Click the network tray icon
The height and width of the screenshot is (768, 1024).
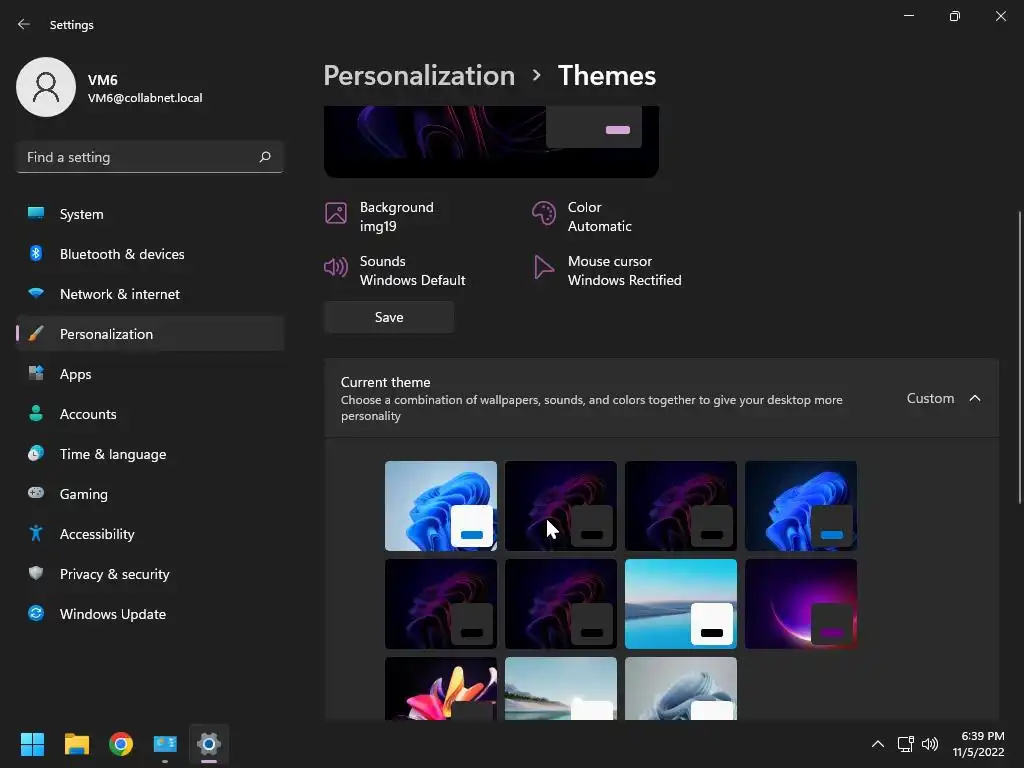click(x=905, y=744)
